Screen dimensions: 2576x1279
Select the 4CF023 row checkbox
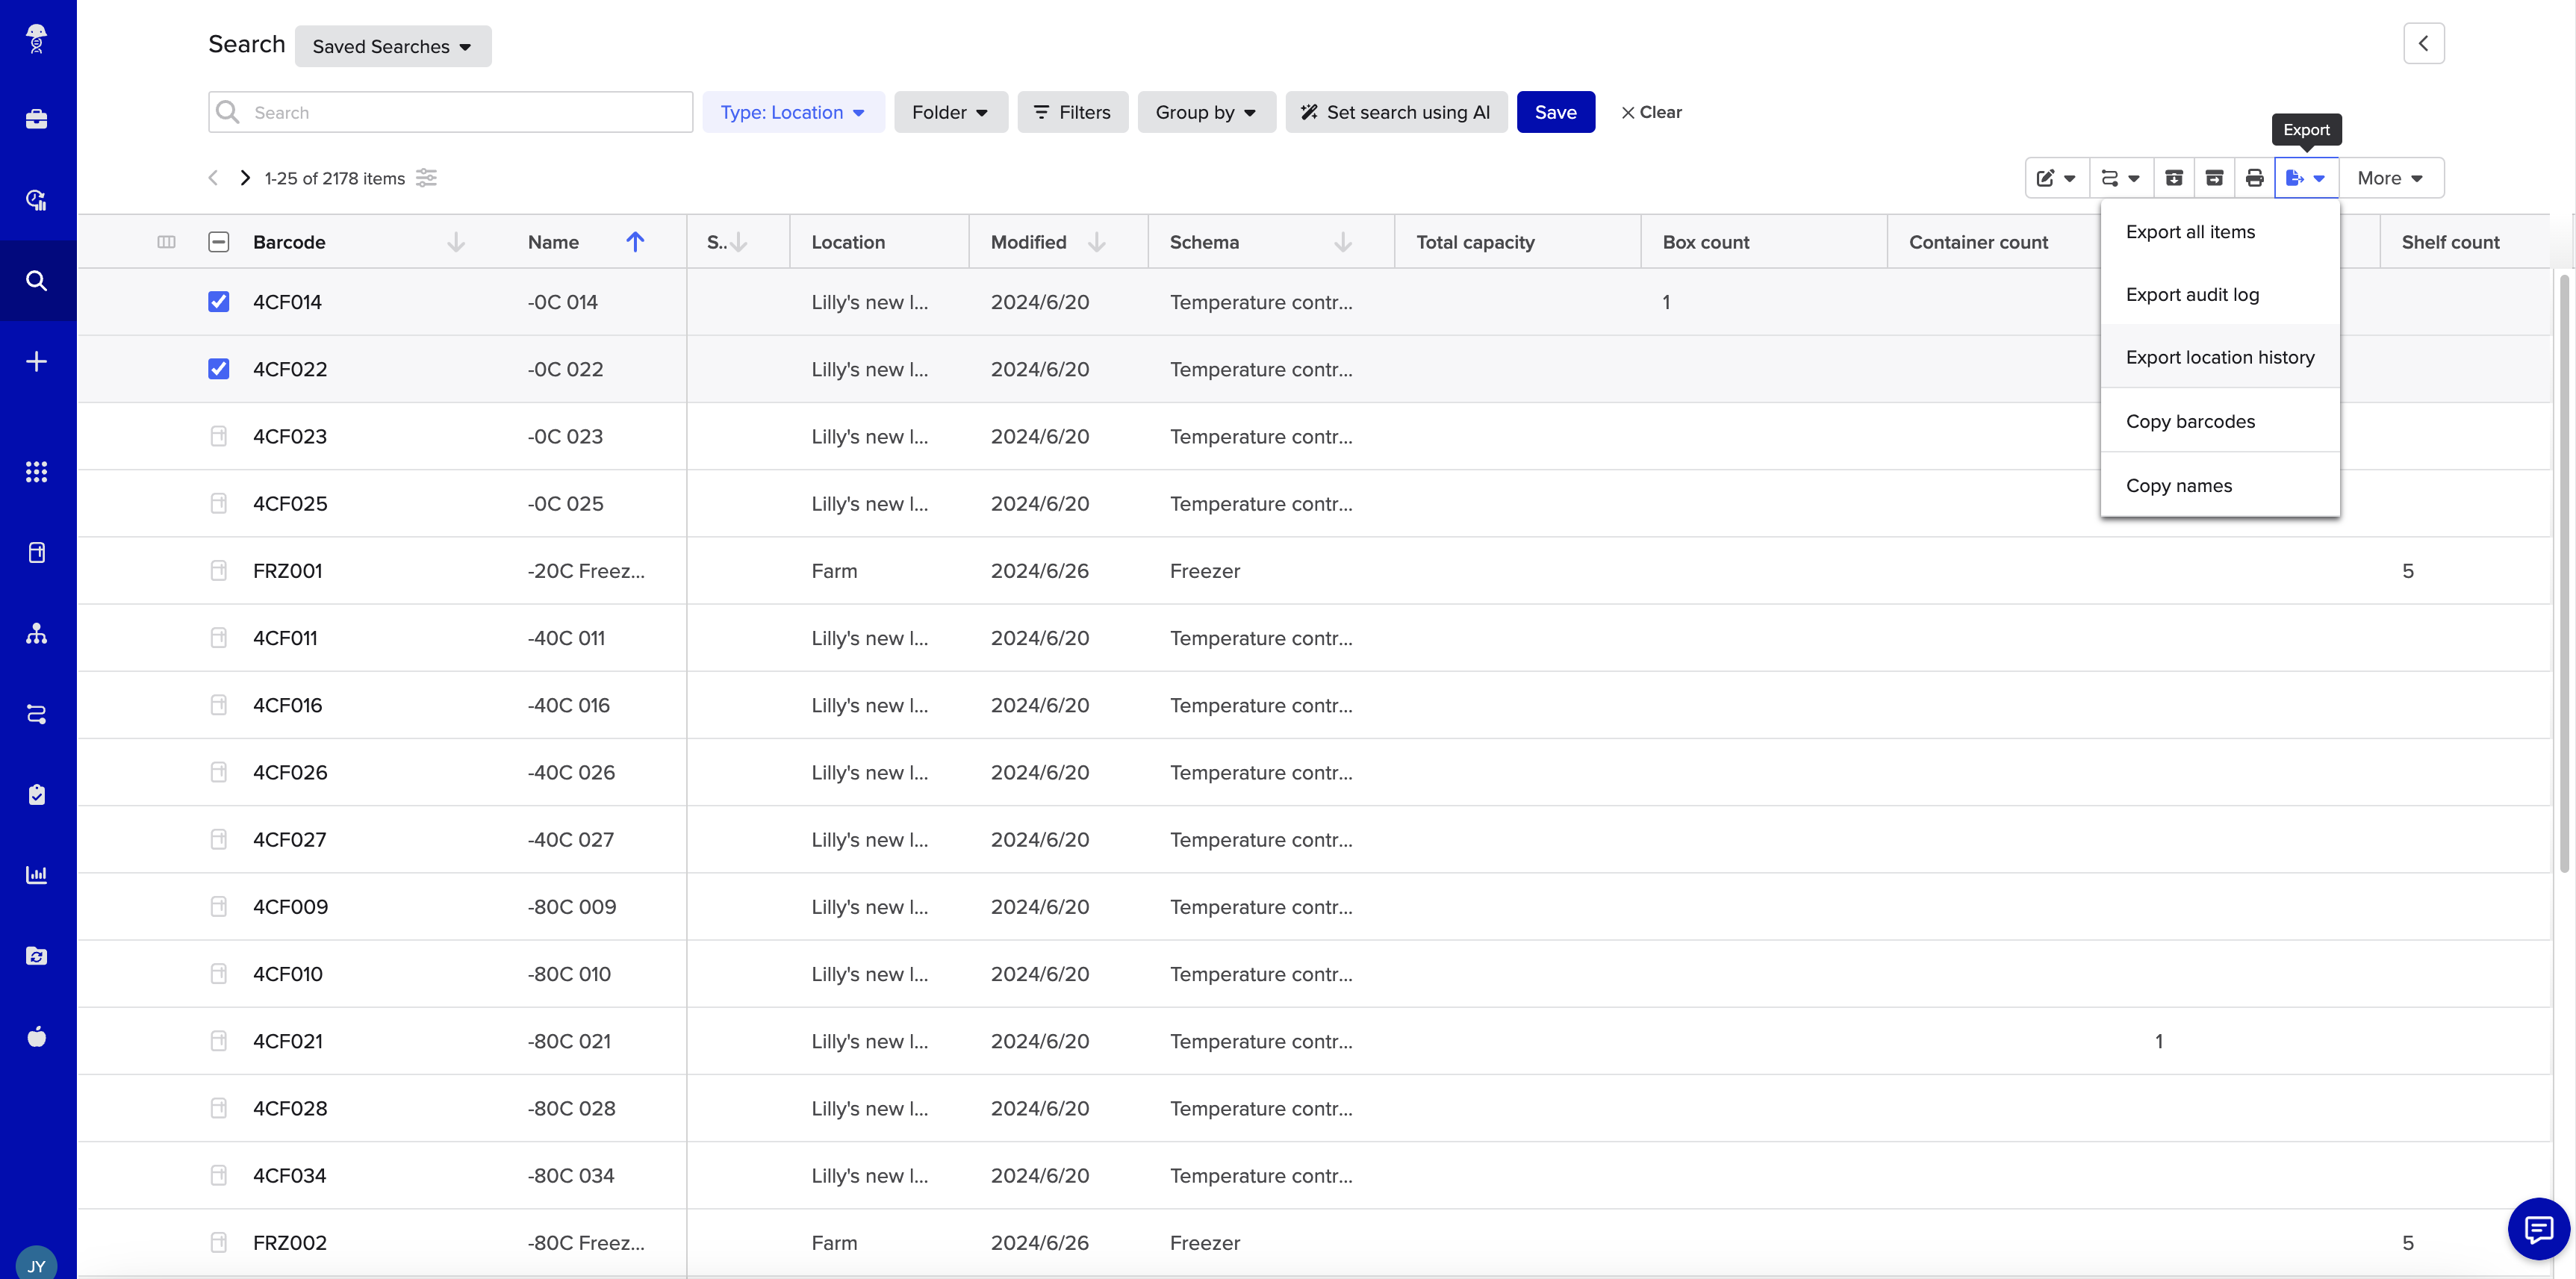[x=219, y=436]
